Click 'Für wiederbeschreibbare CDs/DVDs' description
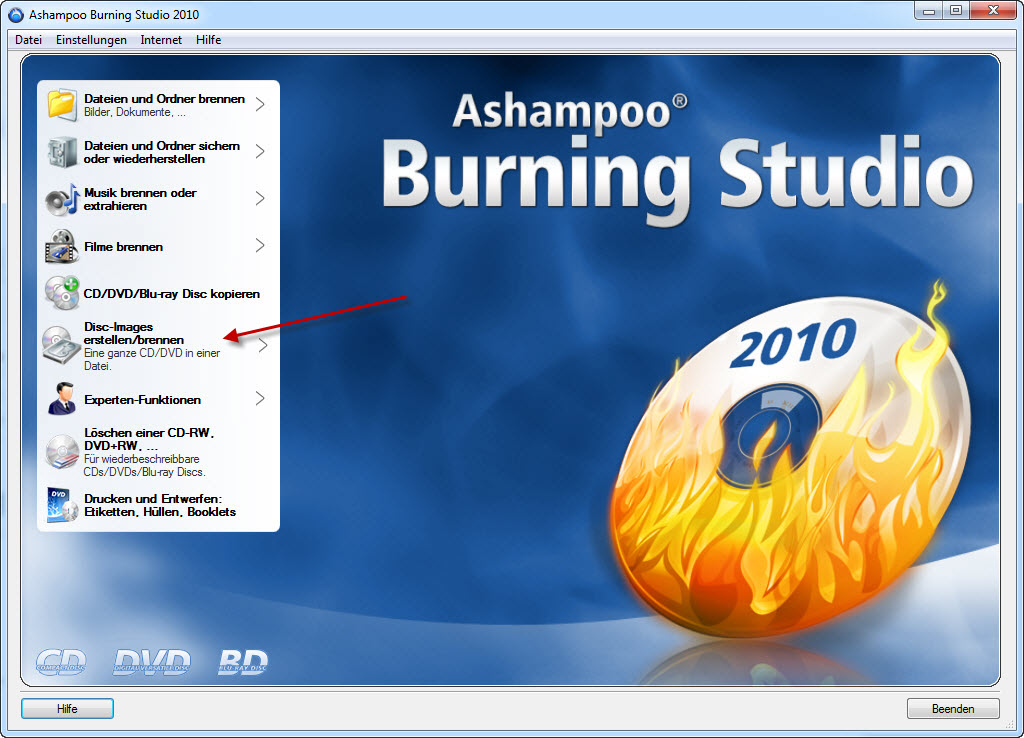The width and height of the screenshot is (1024, 738). click(144, 465)
